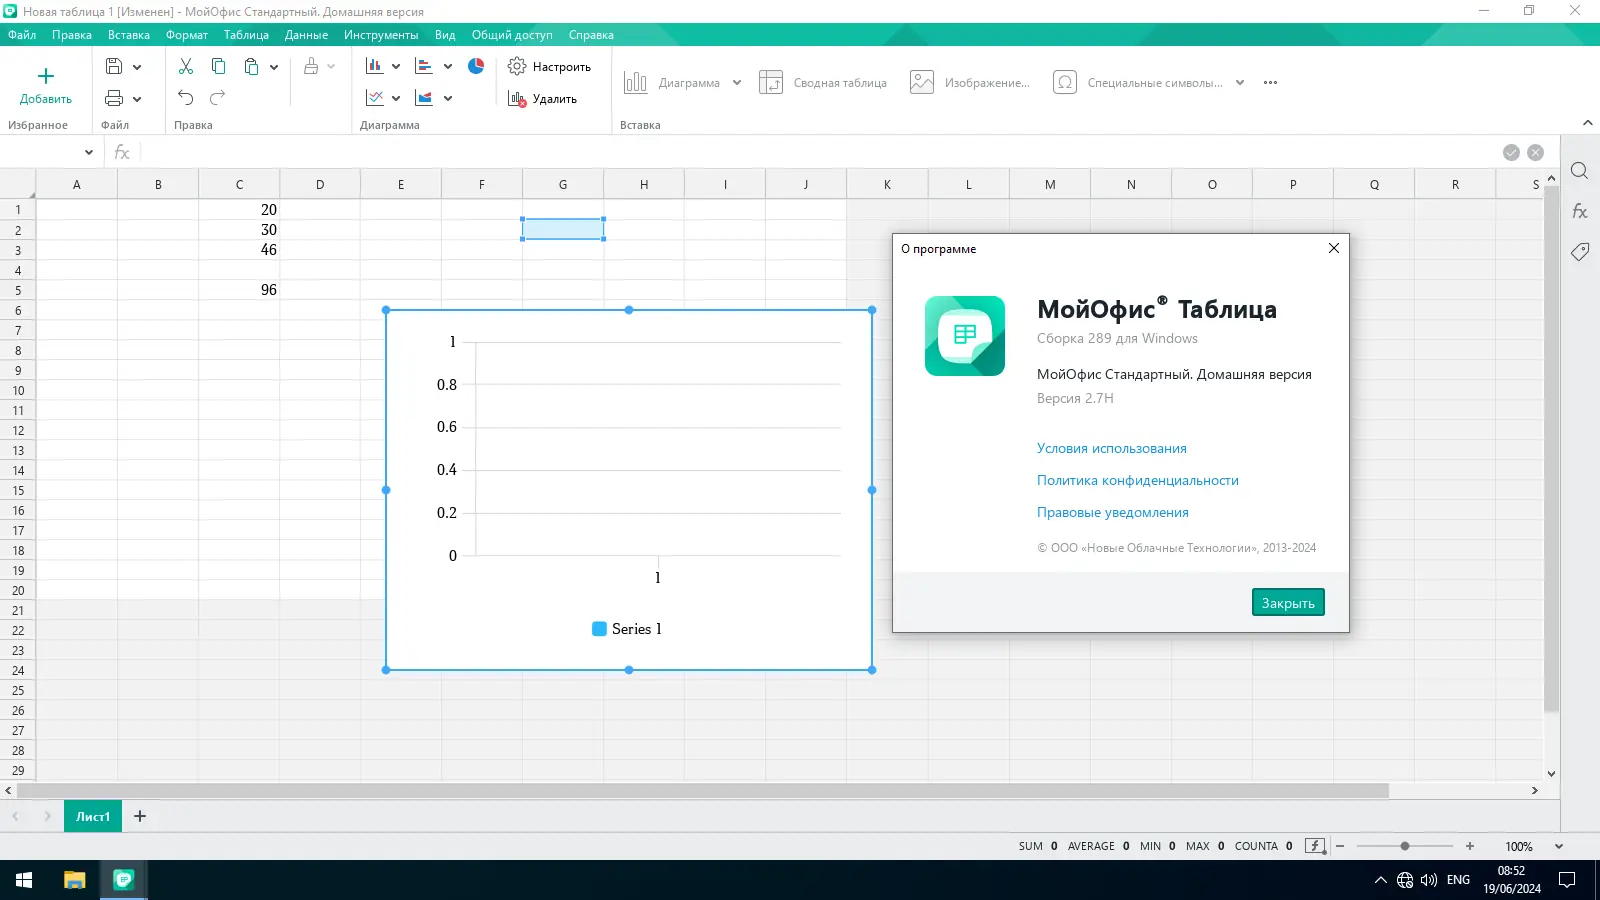Open the Справка menu
This screenshot has width=1600, height=900.
click(591, 35)
